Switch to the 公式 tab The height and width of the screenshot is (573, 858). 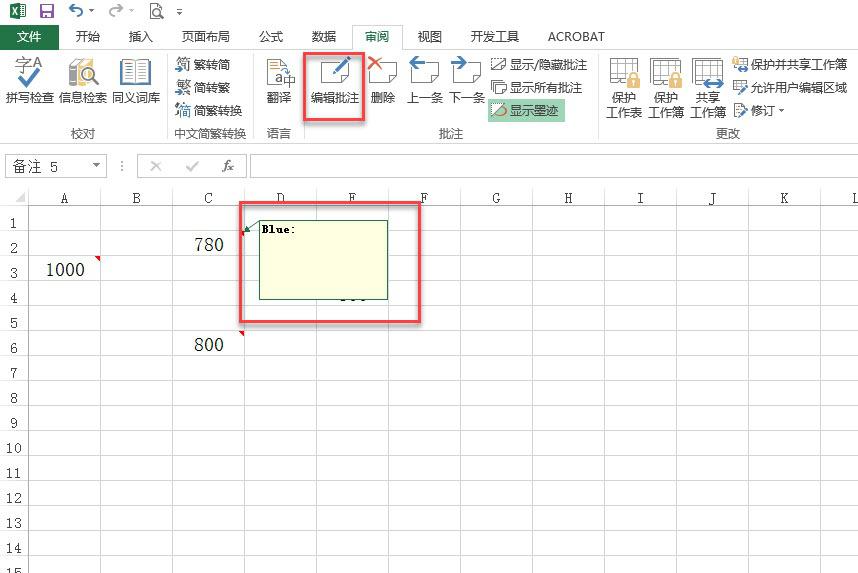coord(271,37)
